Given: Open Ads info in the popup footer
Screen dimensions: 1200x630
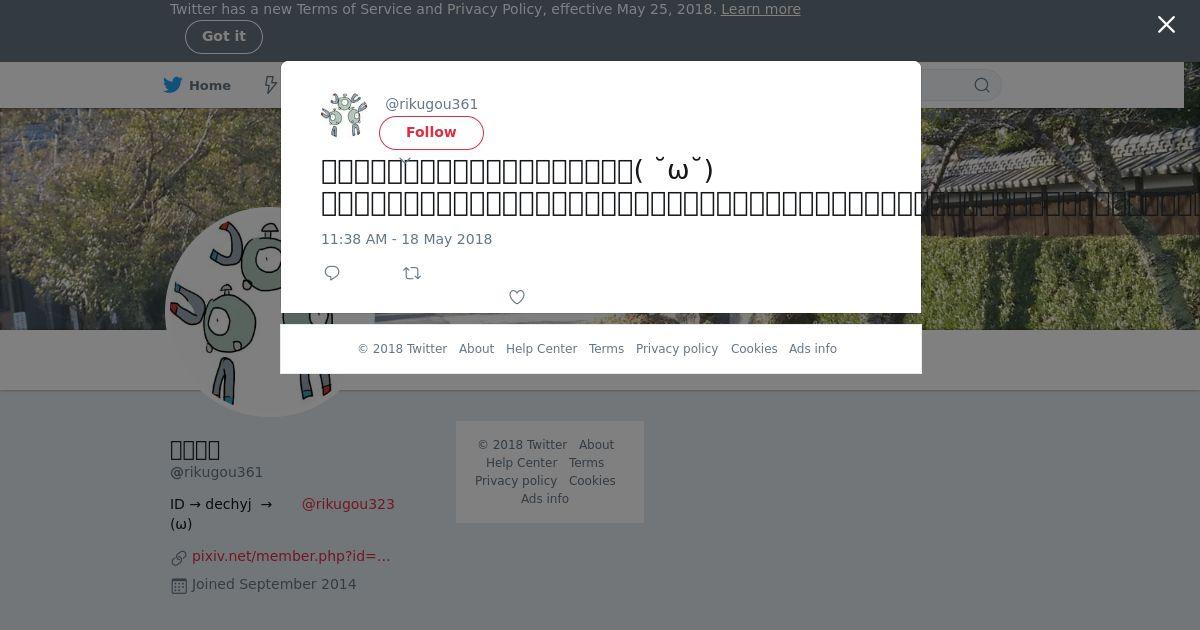Looking at the screenshot, I should (813, 349).
